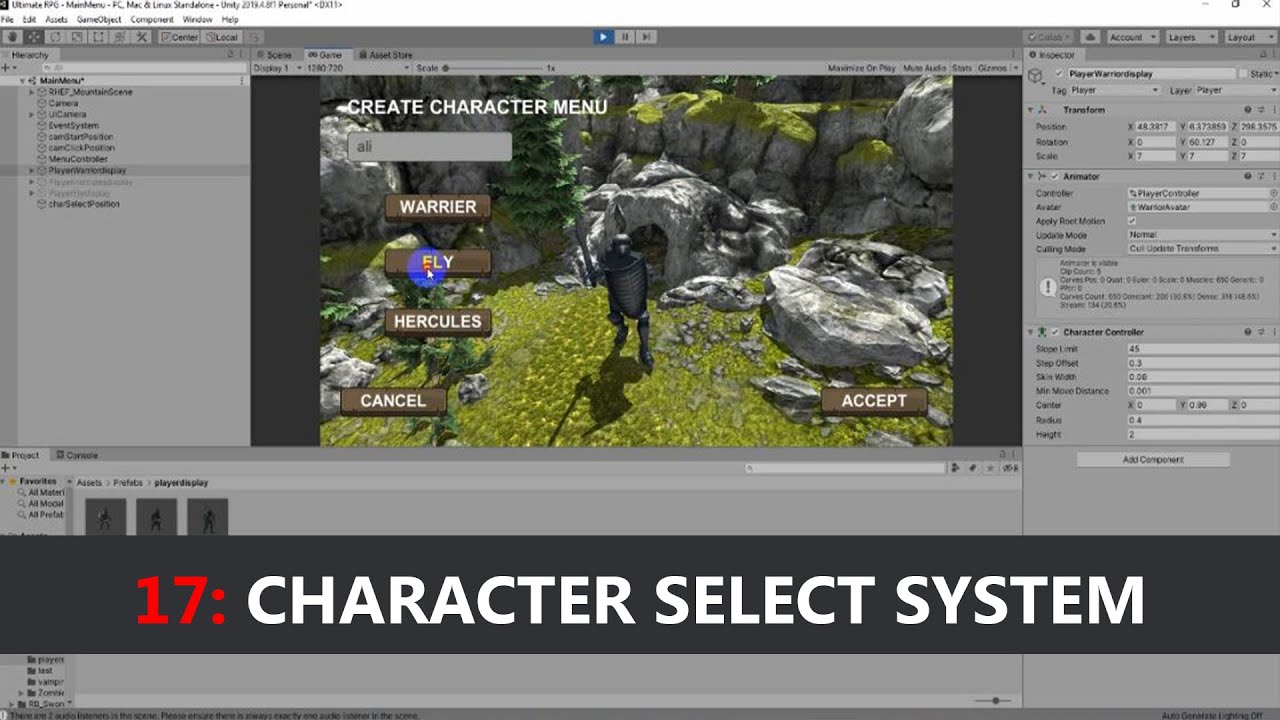Click first prefab thumbnail in playerdisplay
This screenshot has width=1280, height=720.
(105, 517)
